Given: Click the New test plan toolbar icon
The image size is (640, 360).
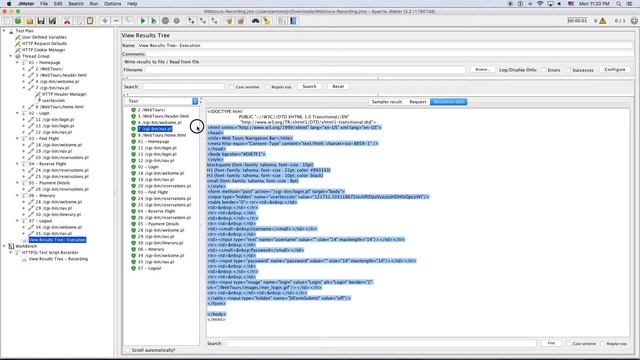Looking at the screenshot, I should click(7, 21).
